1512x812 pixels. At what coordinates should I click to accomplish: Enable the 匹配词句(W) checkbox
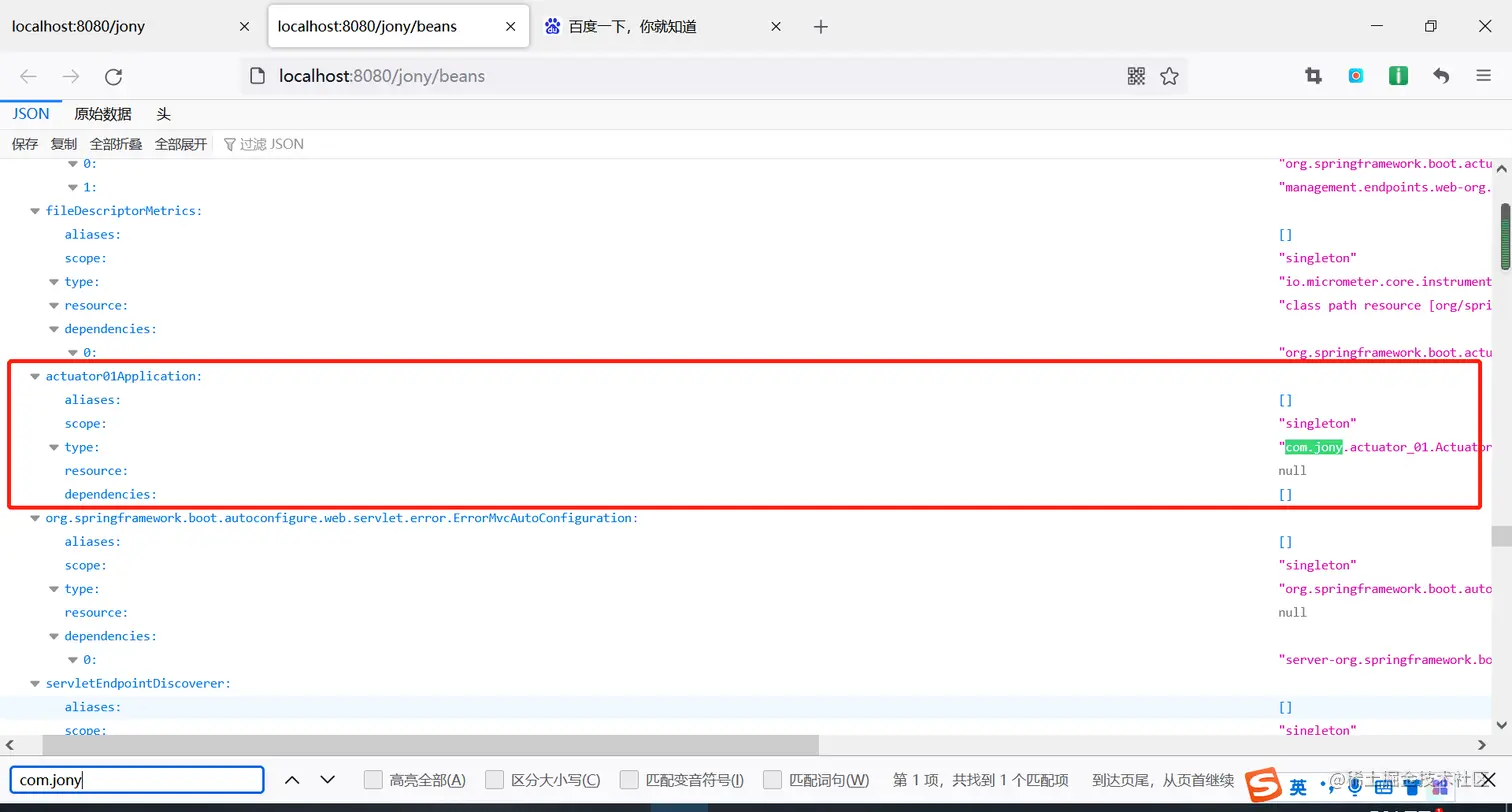click(772, 780)
